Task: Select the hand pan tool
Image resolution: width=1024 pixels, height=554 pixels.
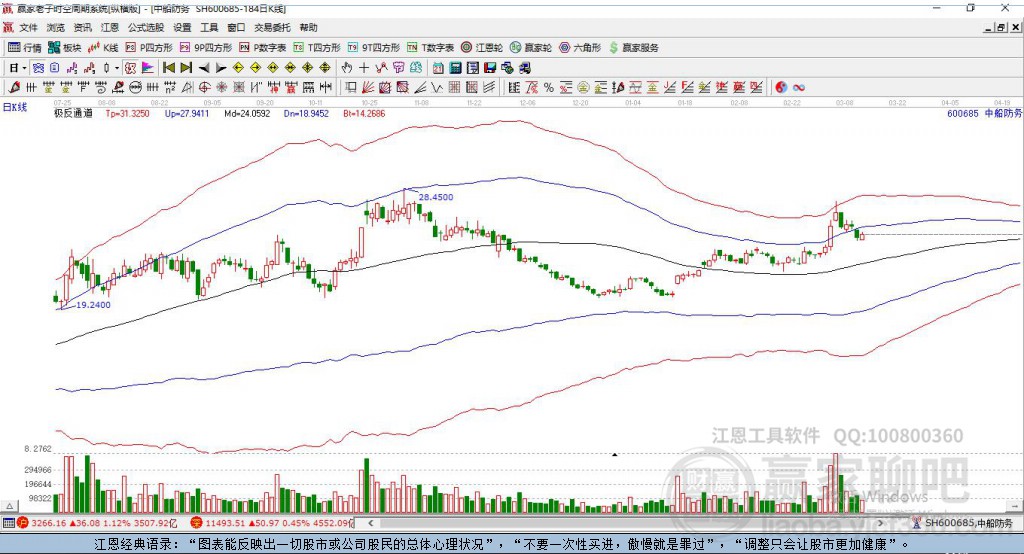Action: point(347,68)
